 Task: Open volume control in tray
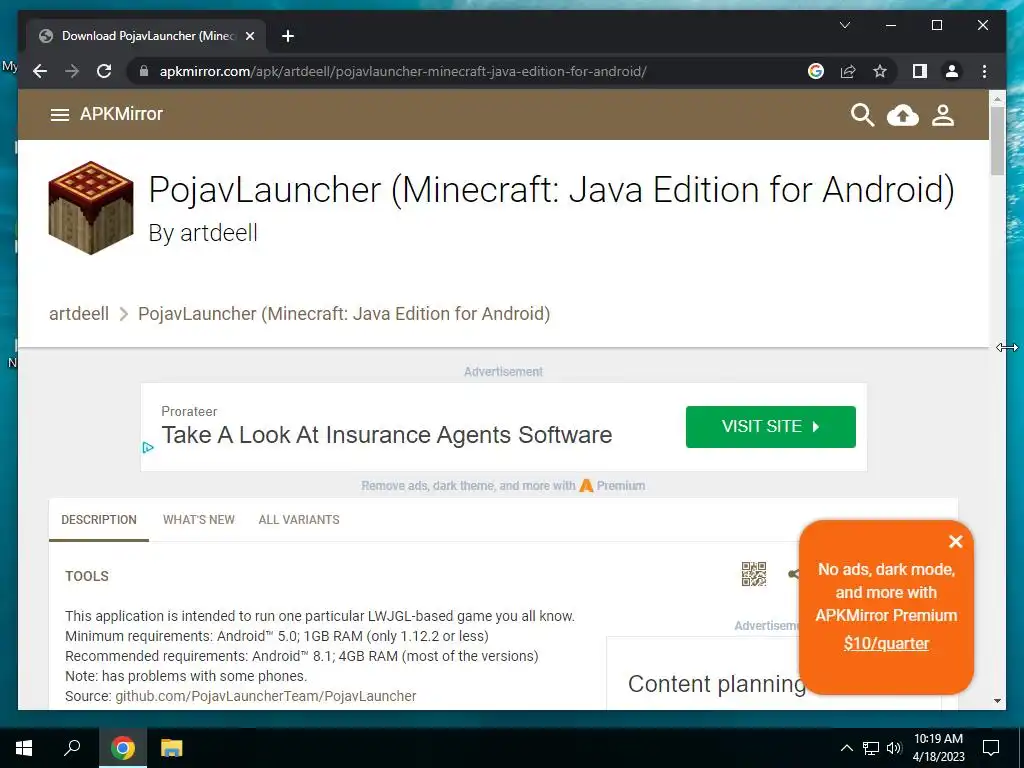pyautogui.click(x=894, y=748)
